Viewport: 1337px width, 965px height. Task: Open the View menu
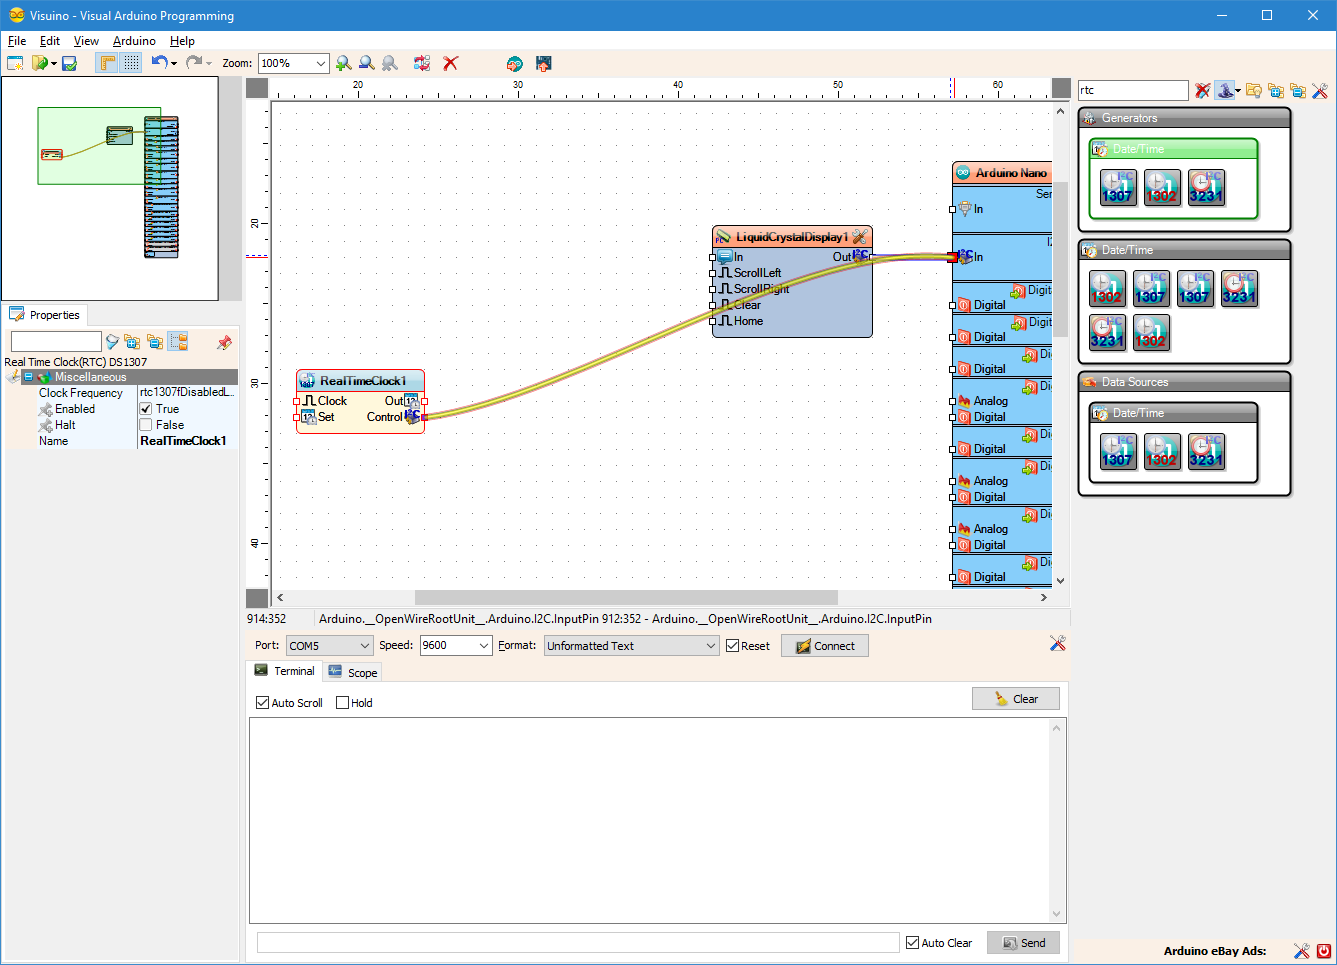(x=86, y=41)
